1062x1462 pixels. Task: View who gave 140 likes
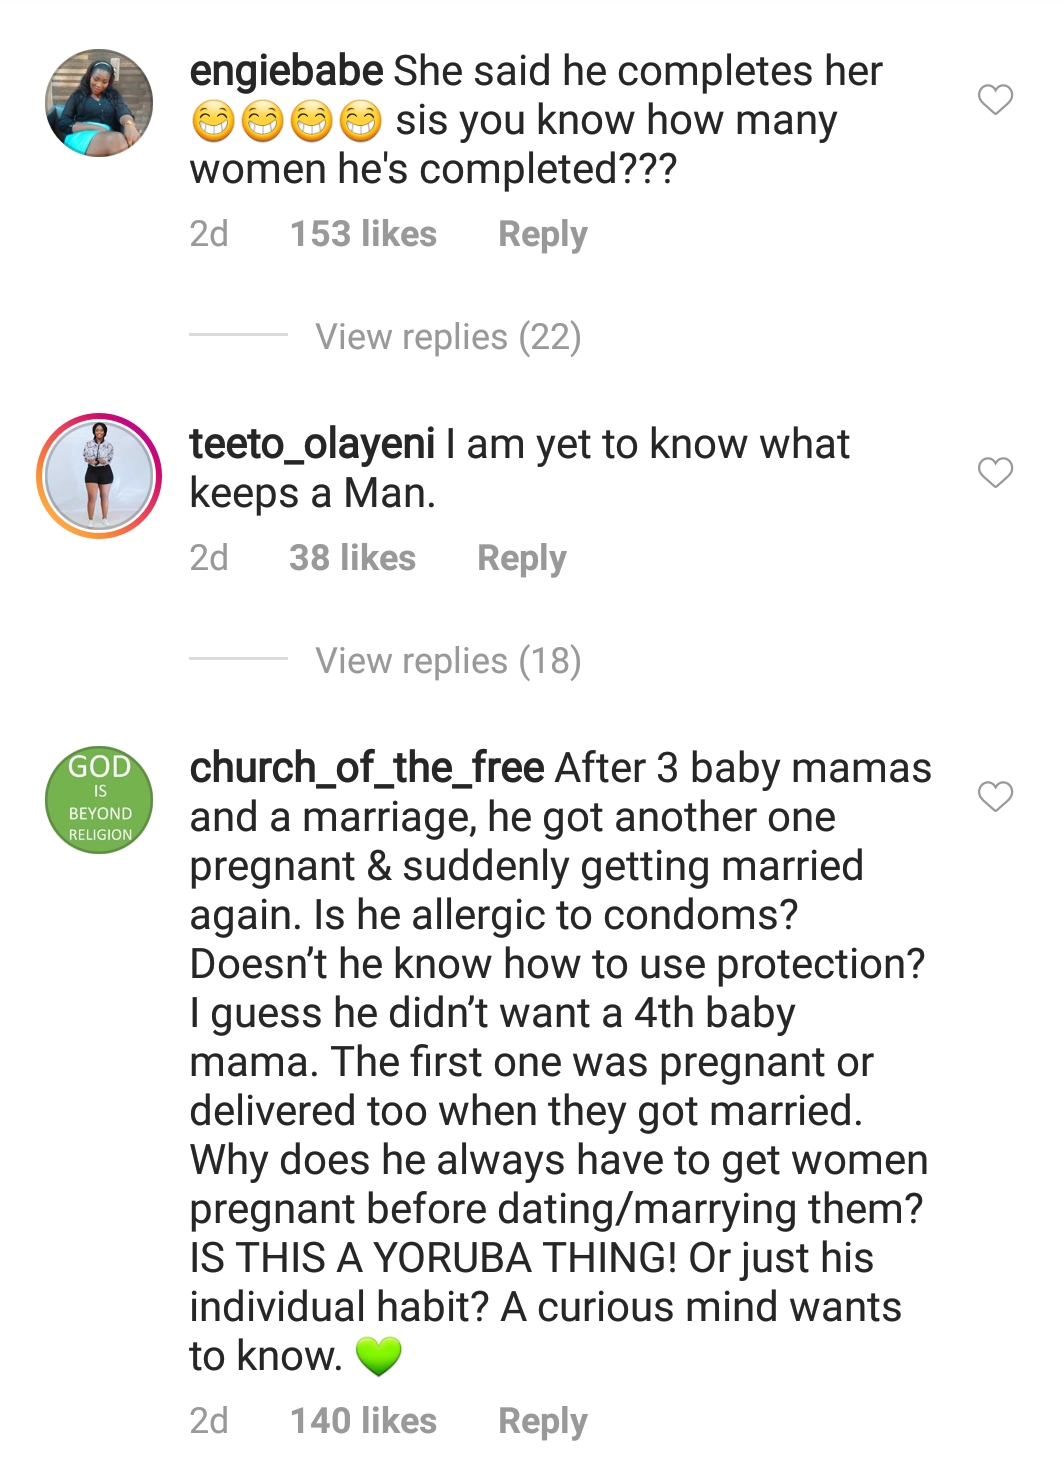(x=363, y=1421)
